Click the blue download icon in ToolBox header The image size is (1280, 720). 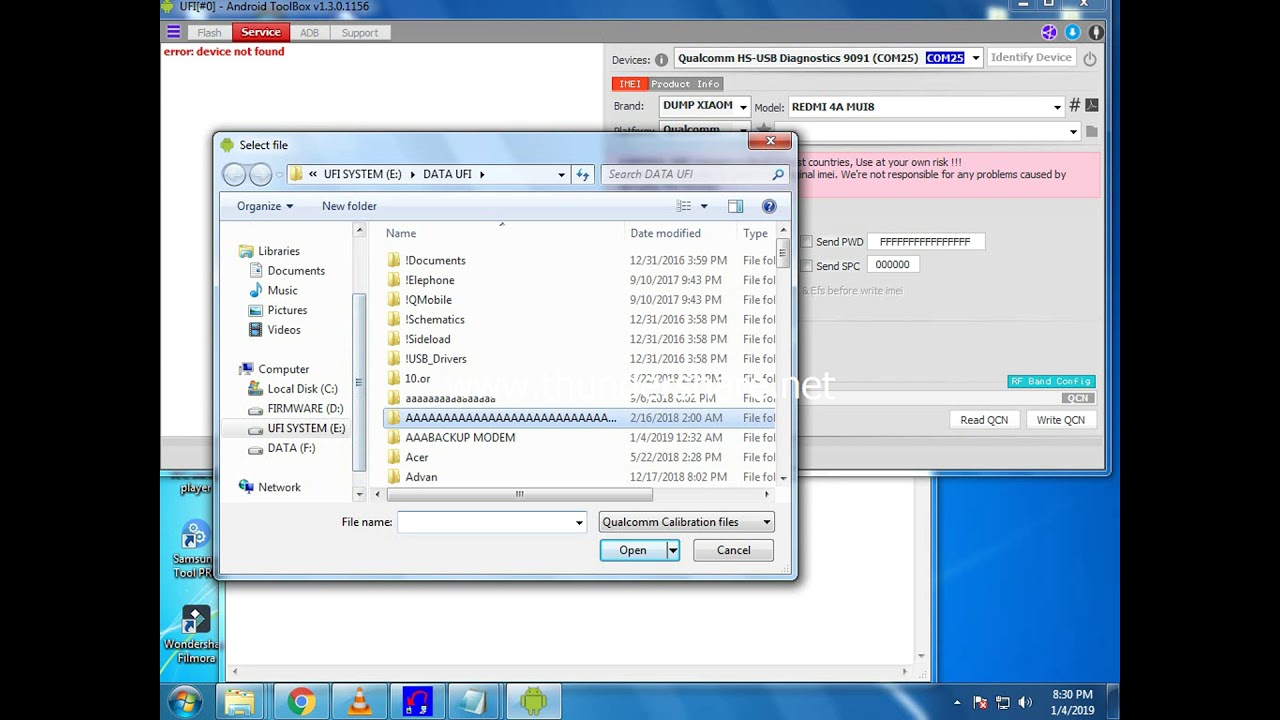[x=1072, y=32]
